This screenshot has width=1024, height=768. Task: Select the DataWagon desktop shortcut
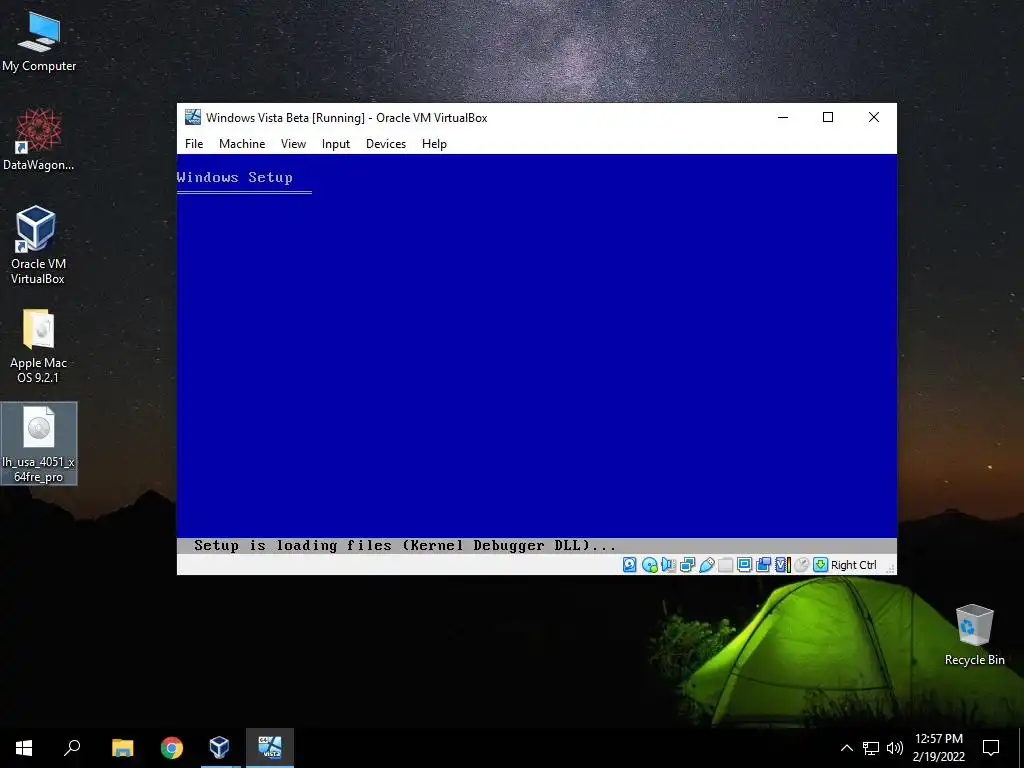[39, 140]
